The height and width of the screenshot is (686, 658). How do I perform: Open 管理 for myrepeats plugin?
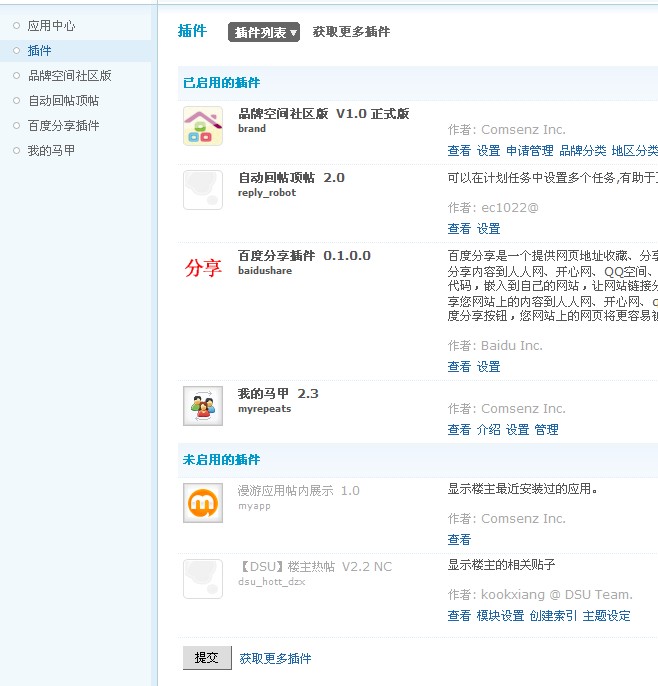click(x=546, y=430)
